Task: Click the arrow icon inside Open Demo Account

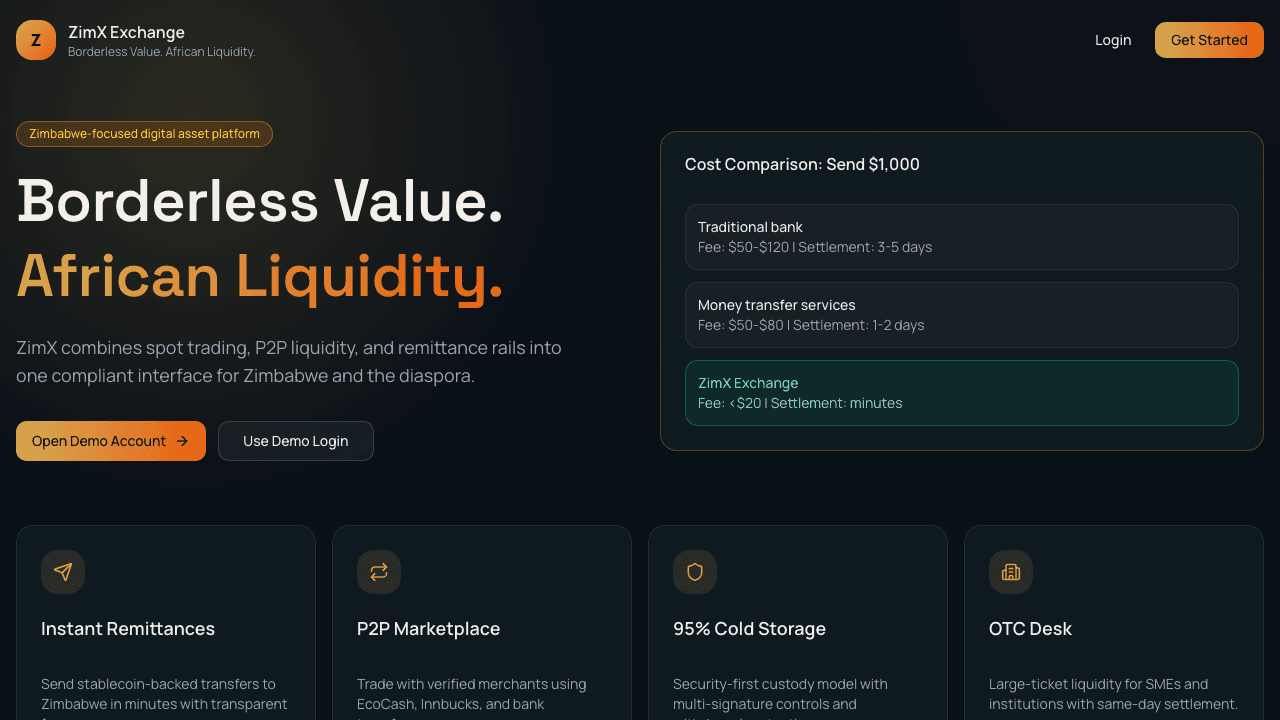Action: 183,440
